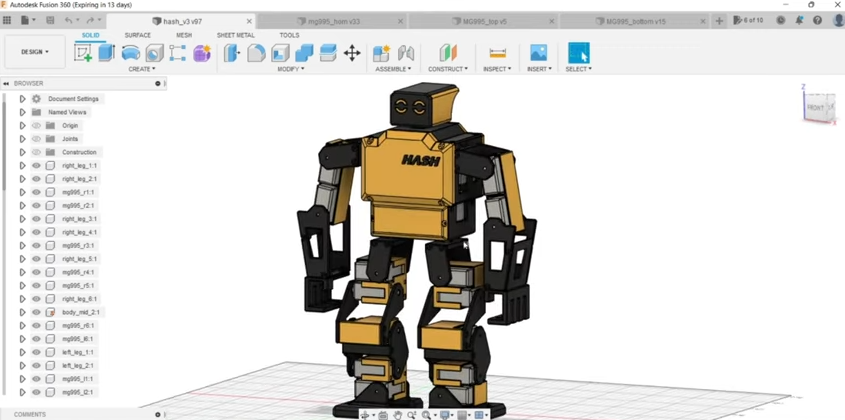The image size is (845, 420).
Task: Hide the mg995_l2:1 component
Action: (x=36, y=393)
